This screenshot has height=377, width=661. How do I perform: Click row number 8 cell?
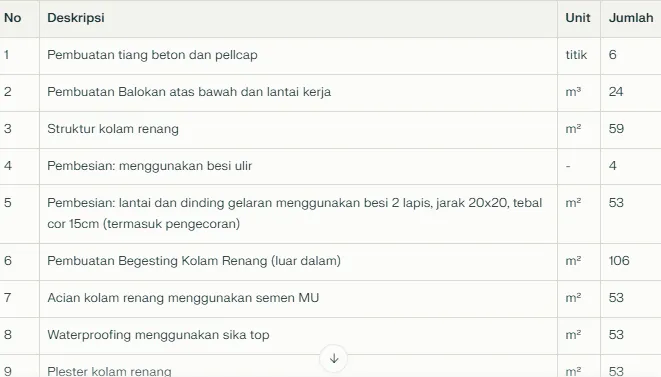click(x=8, y=335)
